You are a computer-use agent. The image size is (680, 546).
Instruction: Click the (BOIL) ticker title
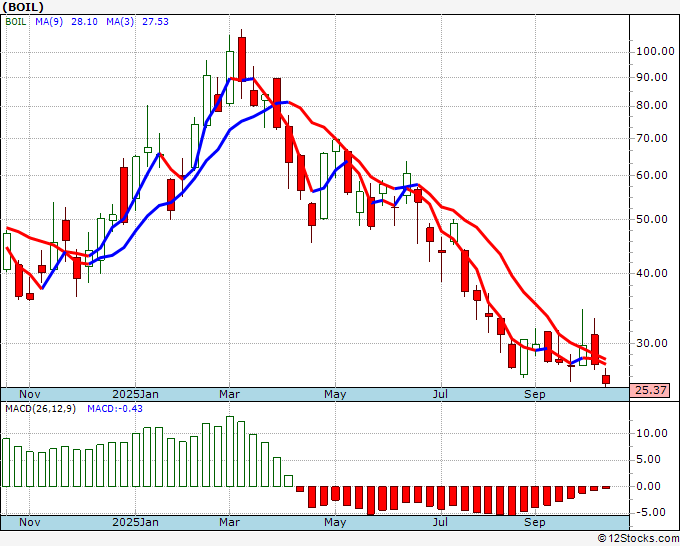tap(25, 7)
